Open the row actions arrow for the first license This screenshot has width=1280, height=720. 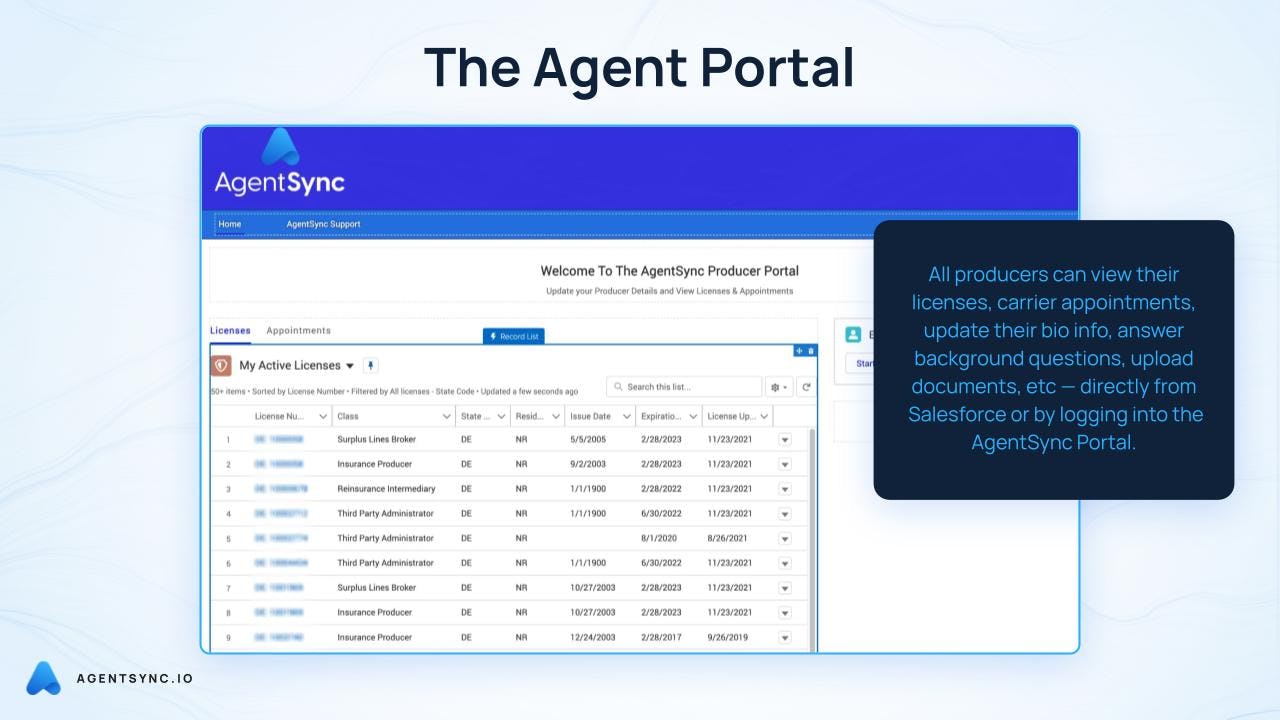point(786,439)
